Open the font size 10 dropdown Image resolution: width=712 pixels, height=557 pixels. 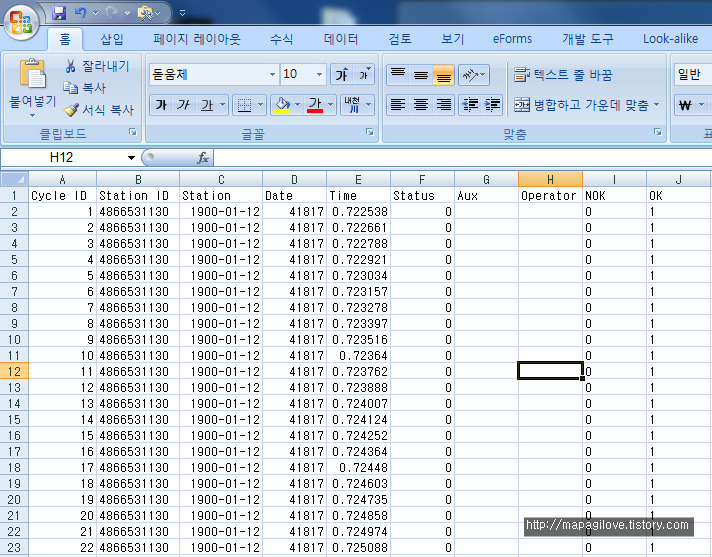click(x=319, y=74)
